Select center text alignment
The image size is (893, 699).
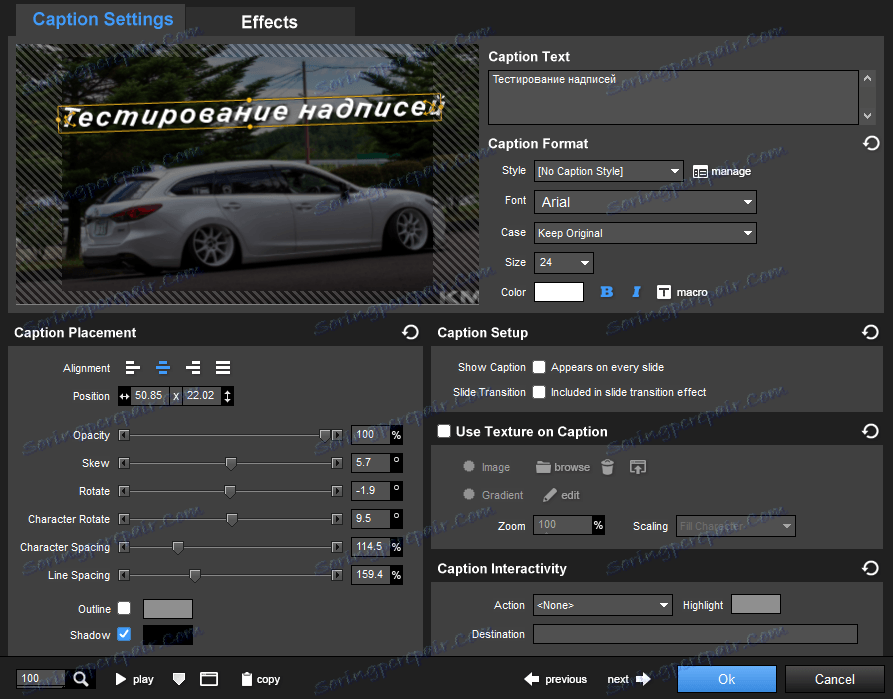click(x=162, y=368)
